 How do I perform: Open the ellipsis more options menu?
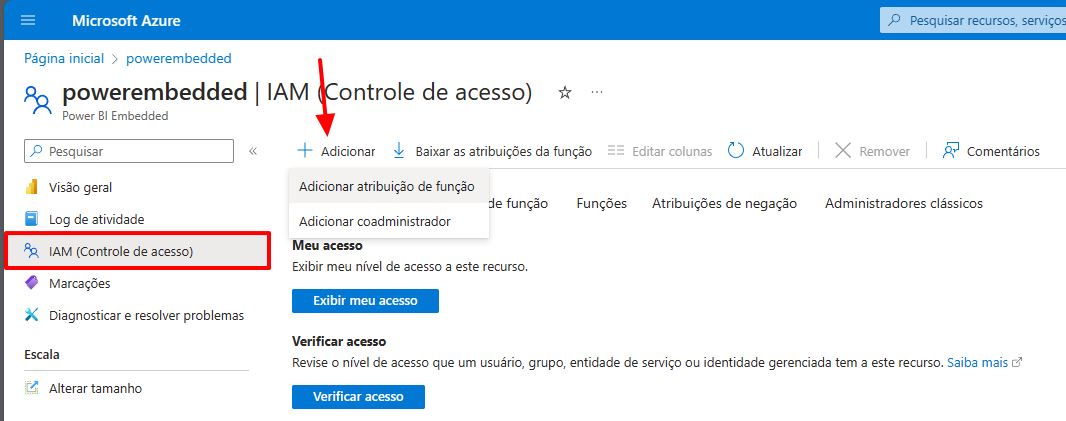[598, 93]
